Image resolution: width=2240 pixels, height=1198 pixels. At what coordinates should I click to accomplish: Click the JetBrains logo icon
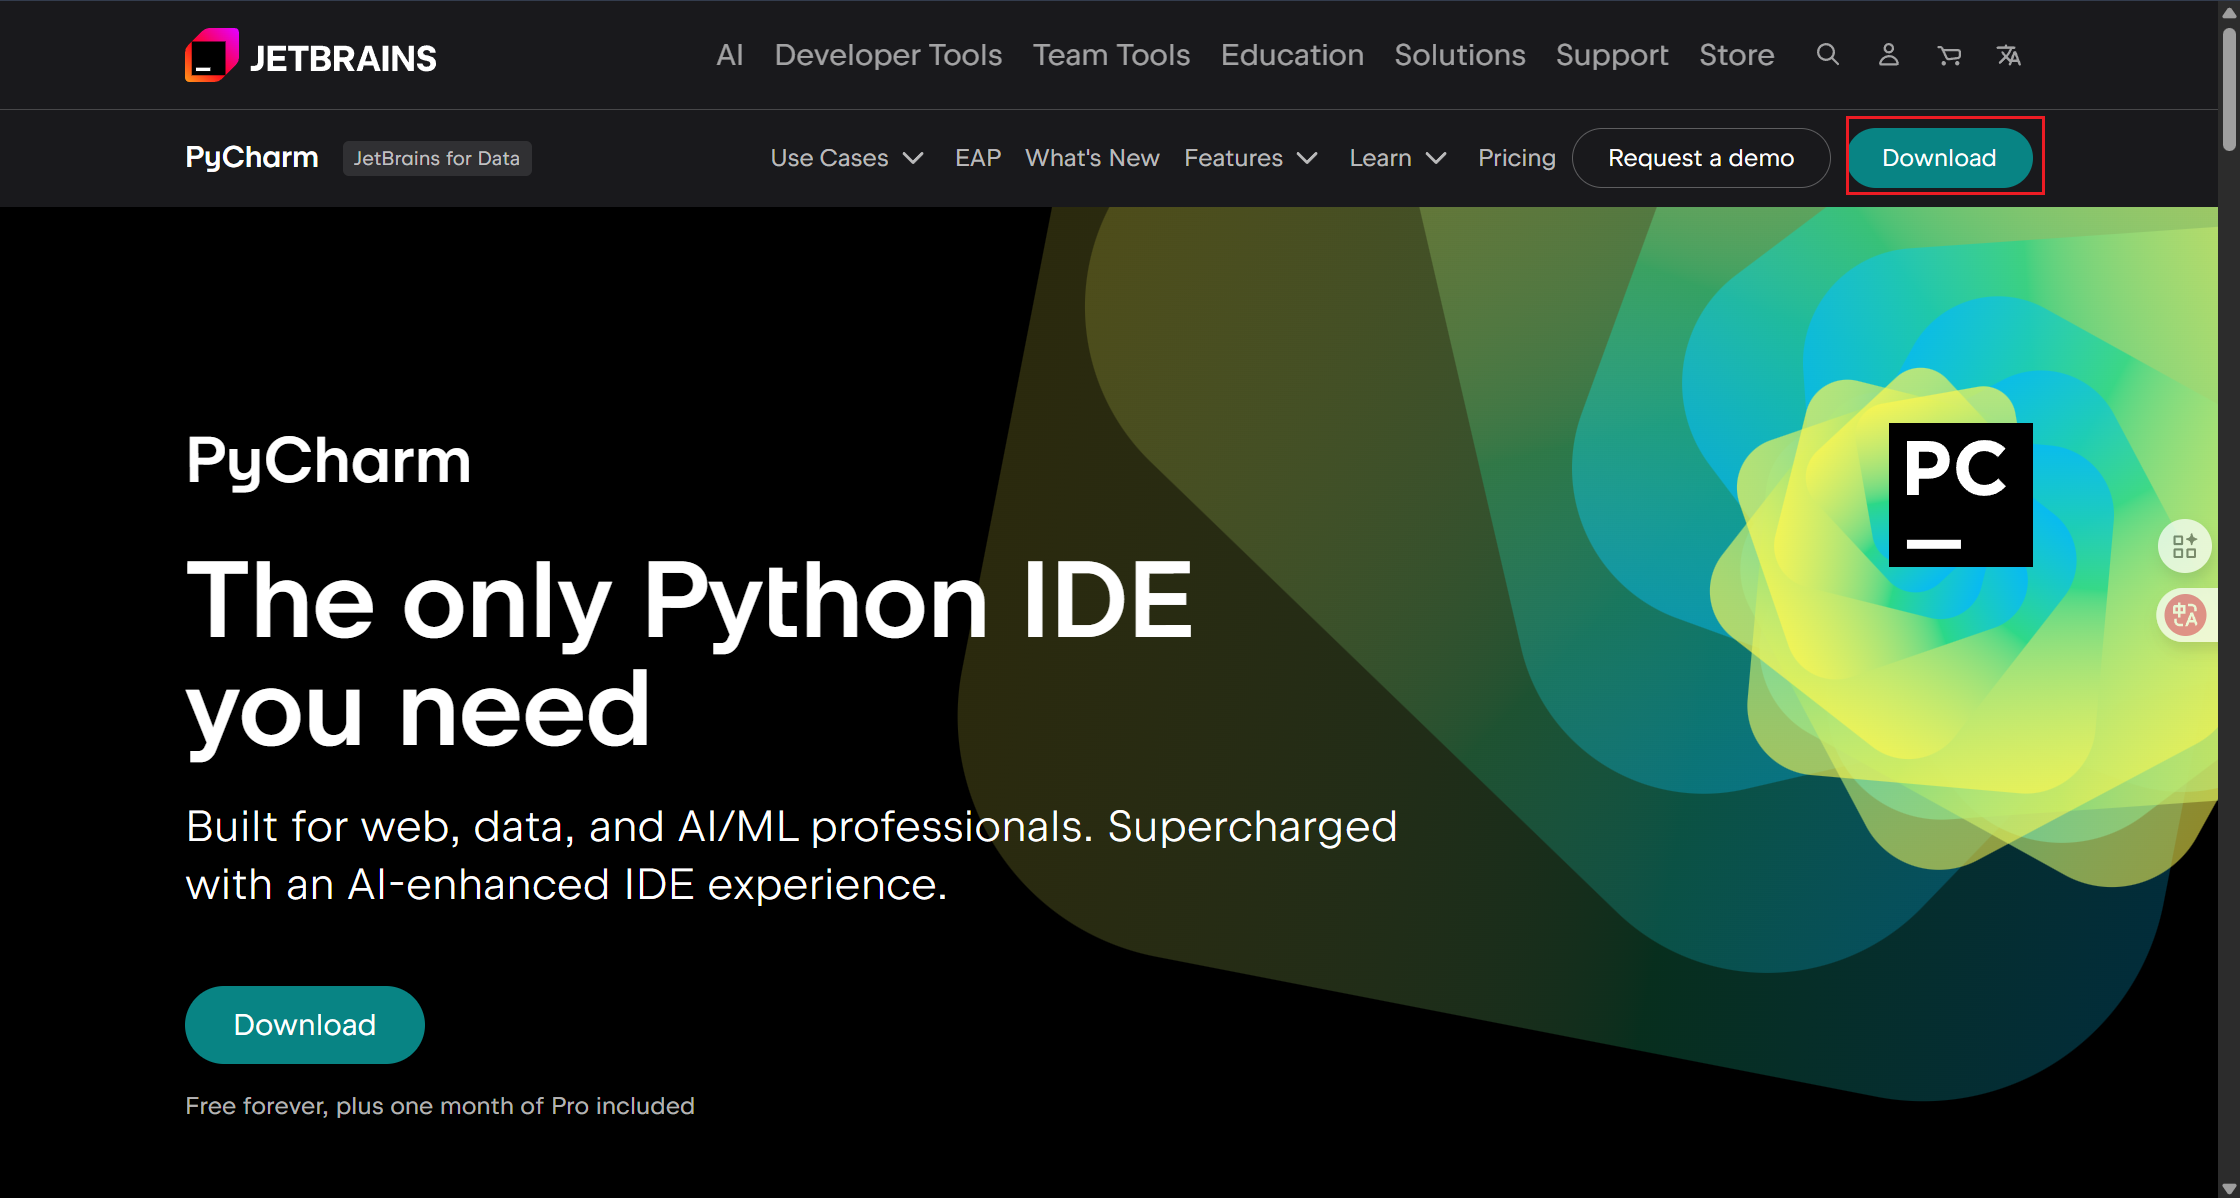(211, 56)
